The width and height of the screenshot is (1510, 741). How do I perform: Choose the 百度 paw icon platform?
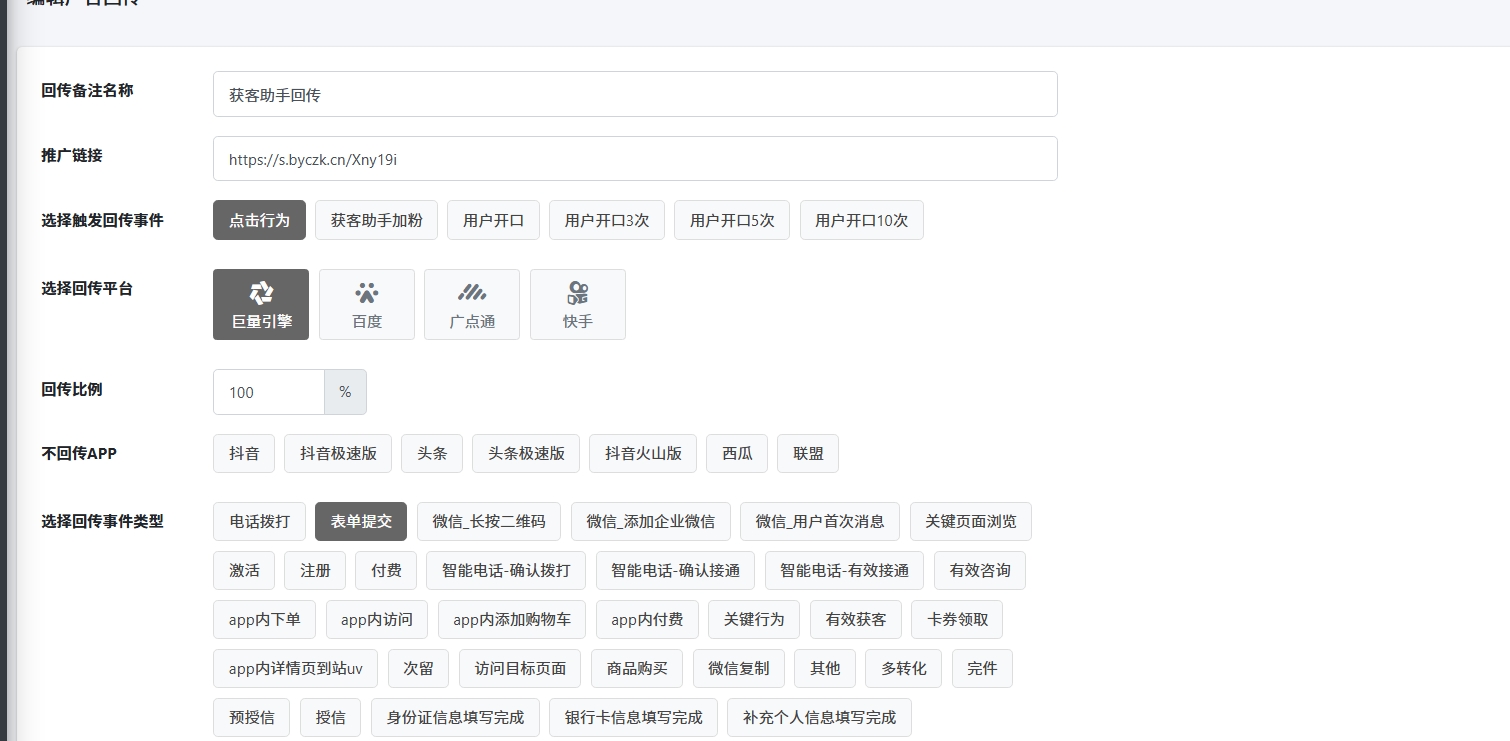pyautogui.click(x=367, y=304)
